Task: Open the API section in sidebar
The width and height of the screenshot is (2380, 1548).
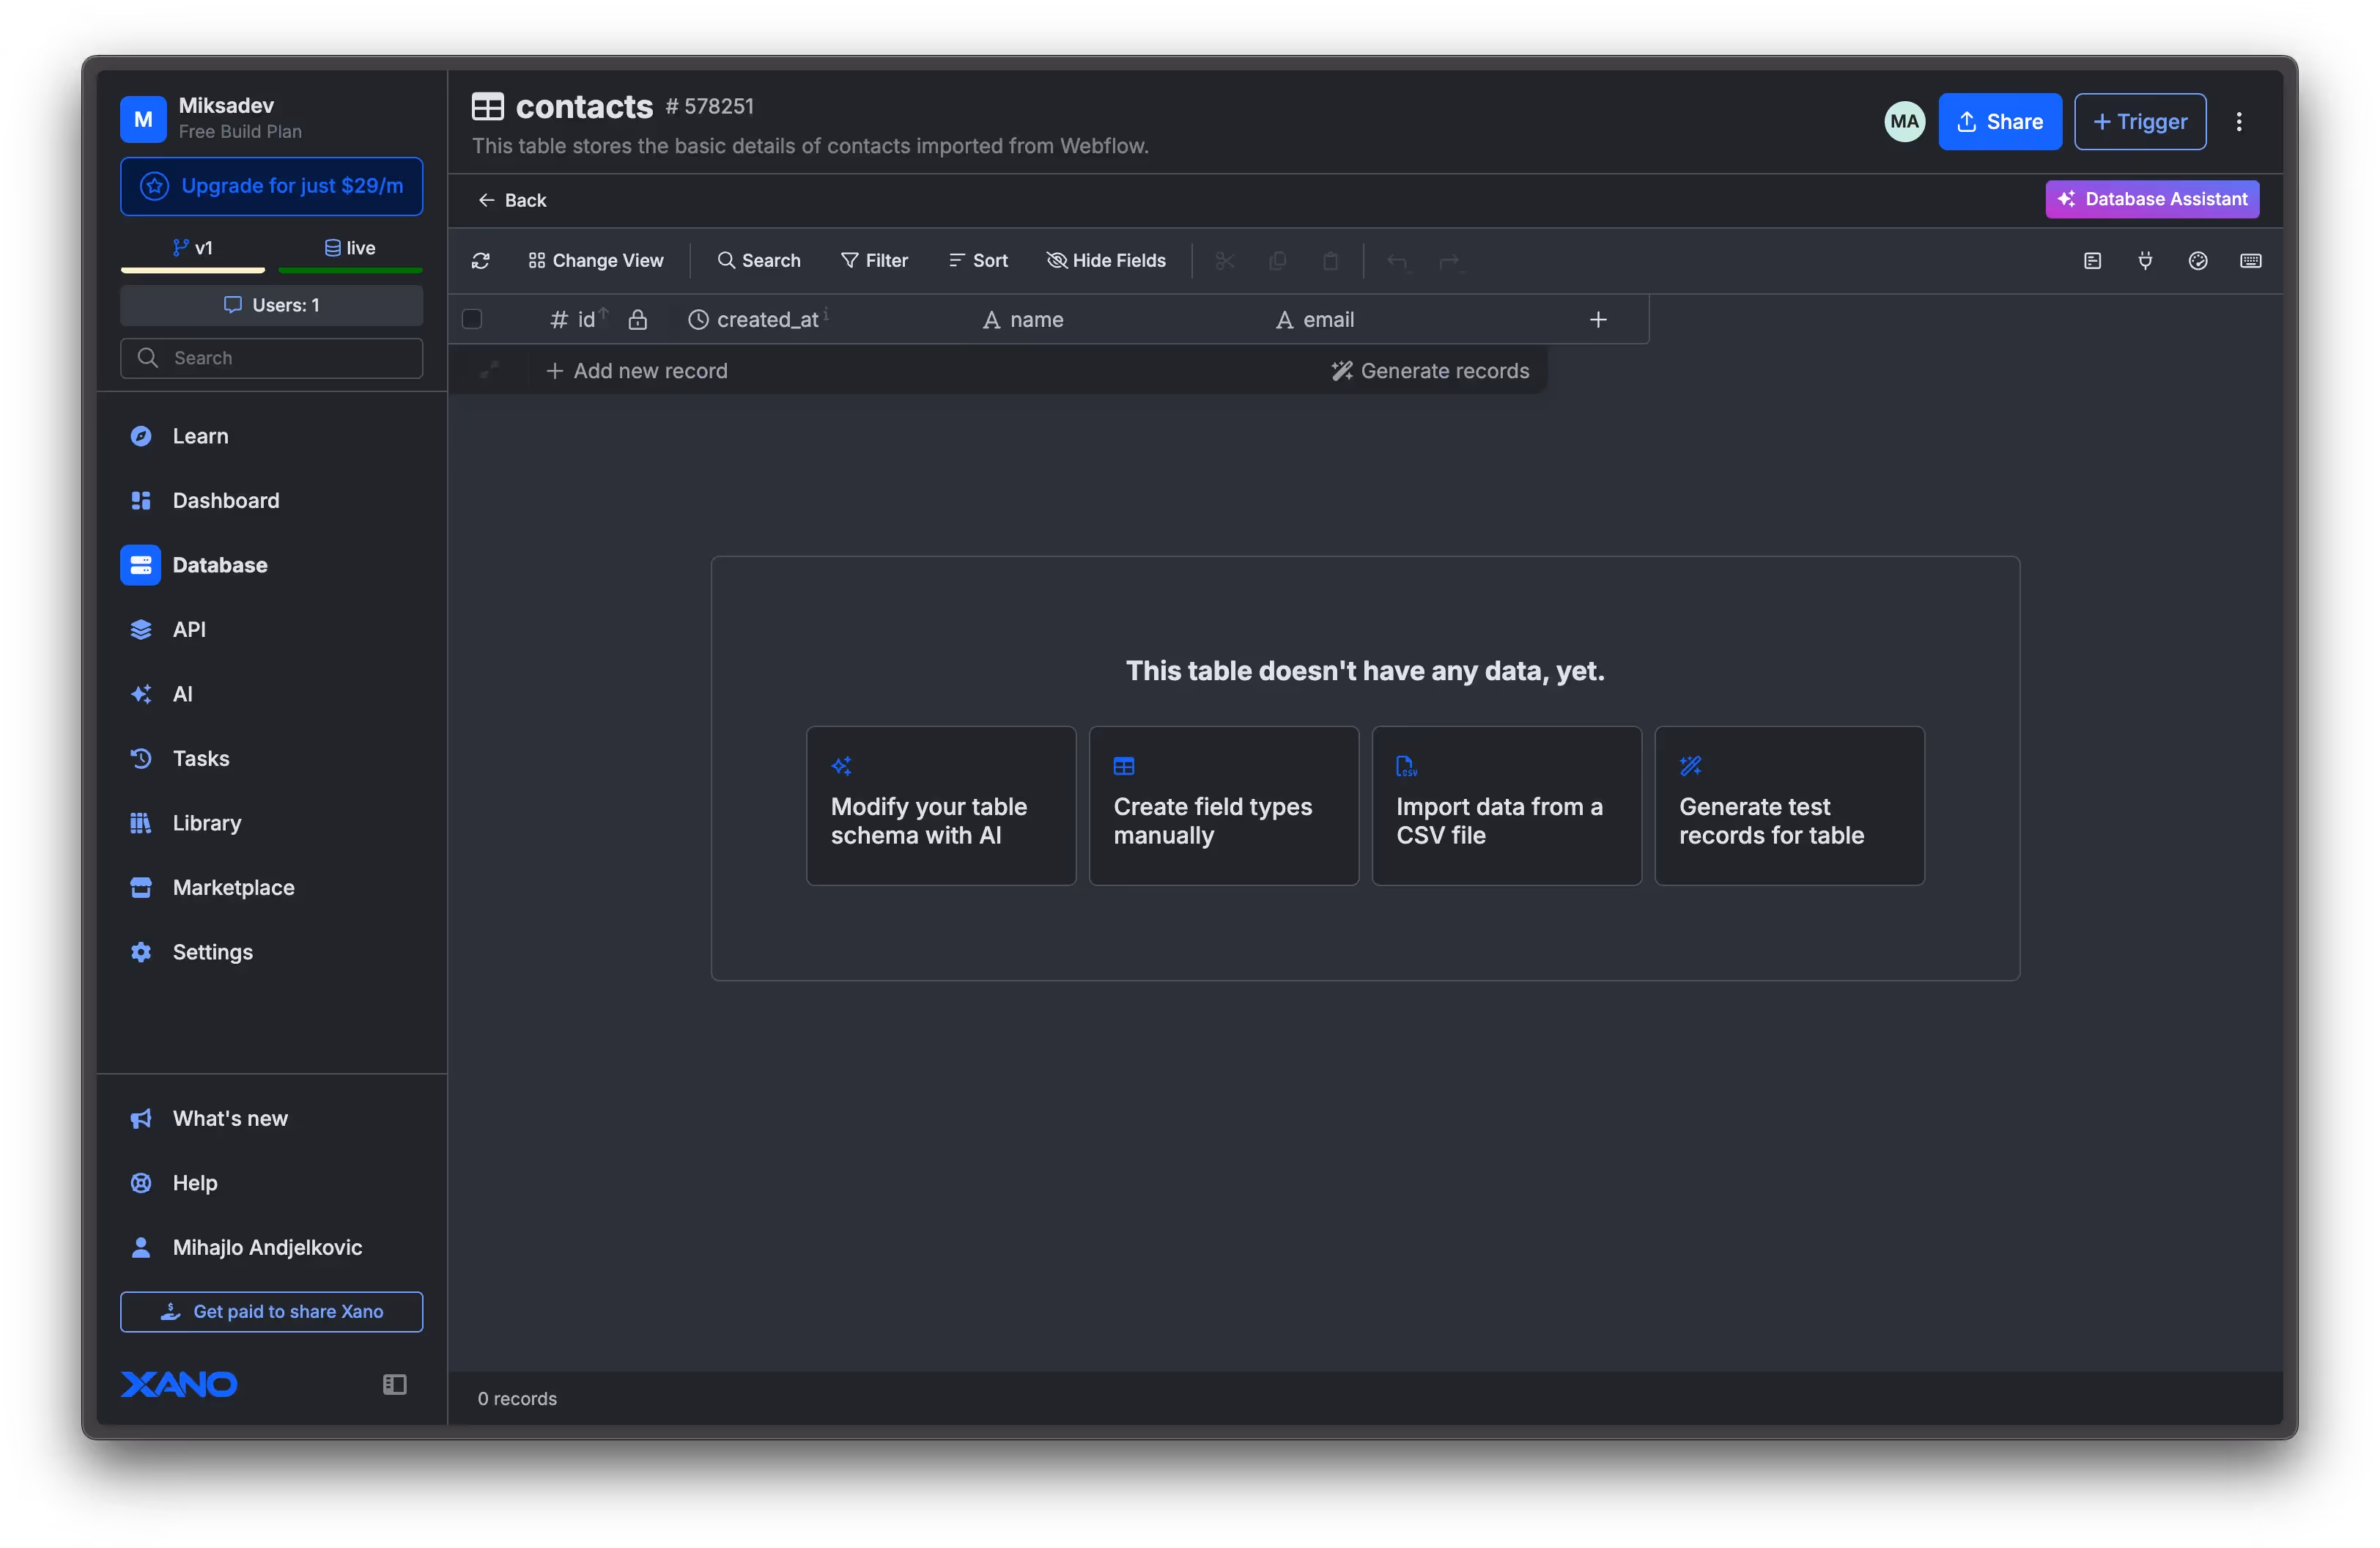Action: click(189, 629)
